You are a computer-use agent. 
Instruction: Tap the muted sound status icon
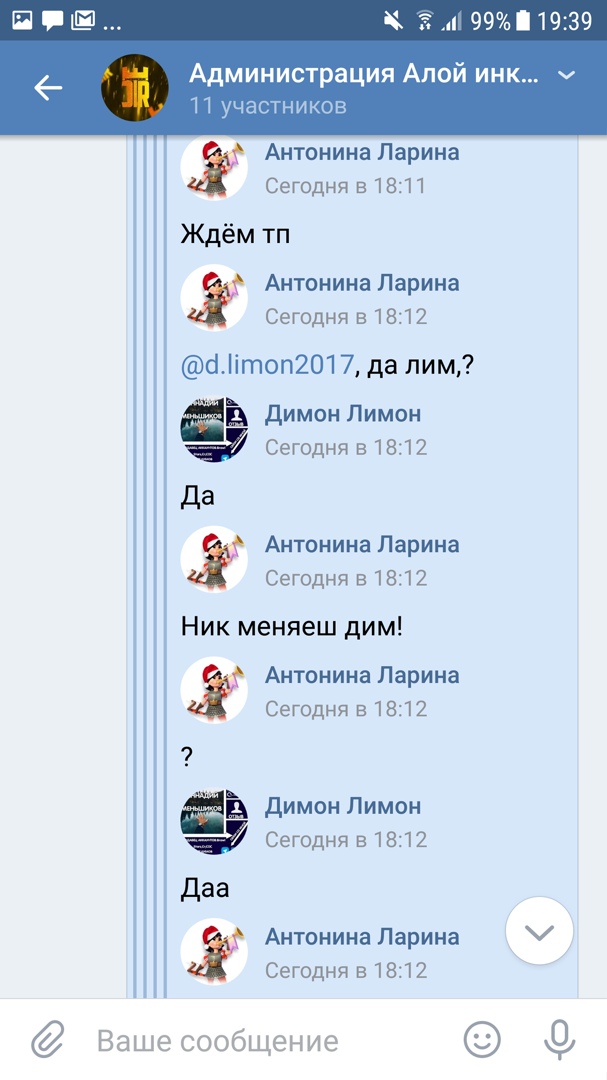[x=393, y=21]
